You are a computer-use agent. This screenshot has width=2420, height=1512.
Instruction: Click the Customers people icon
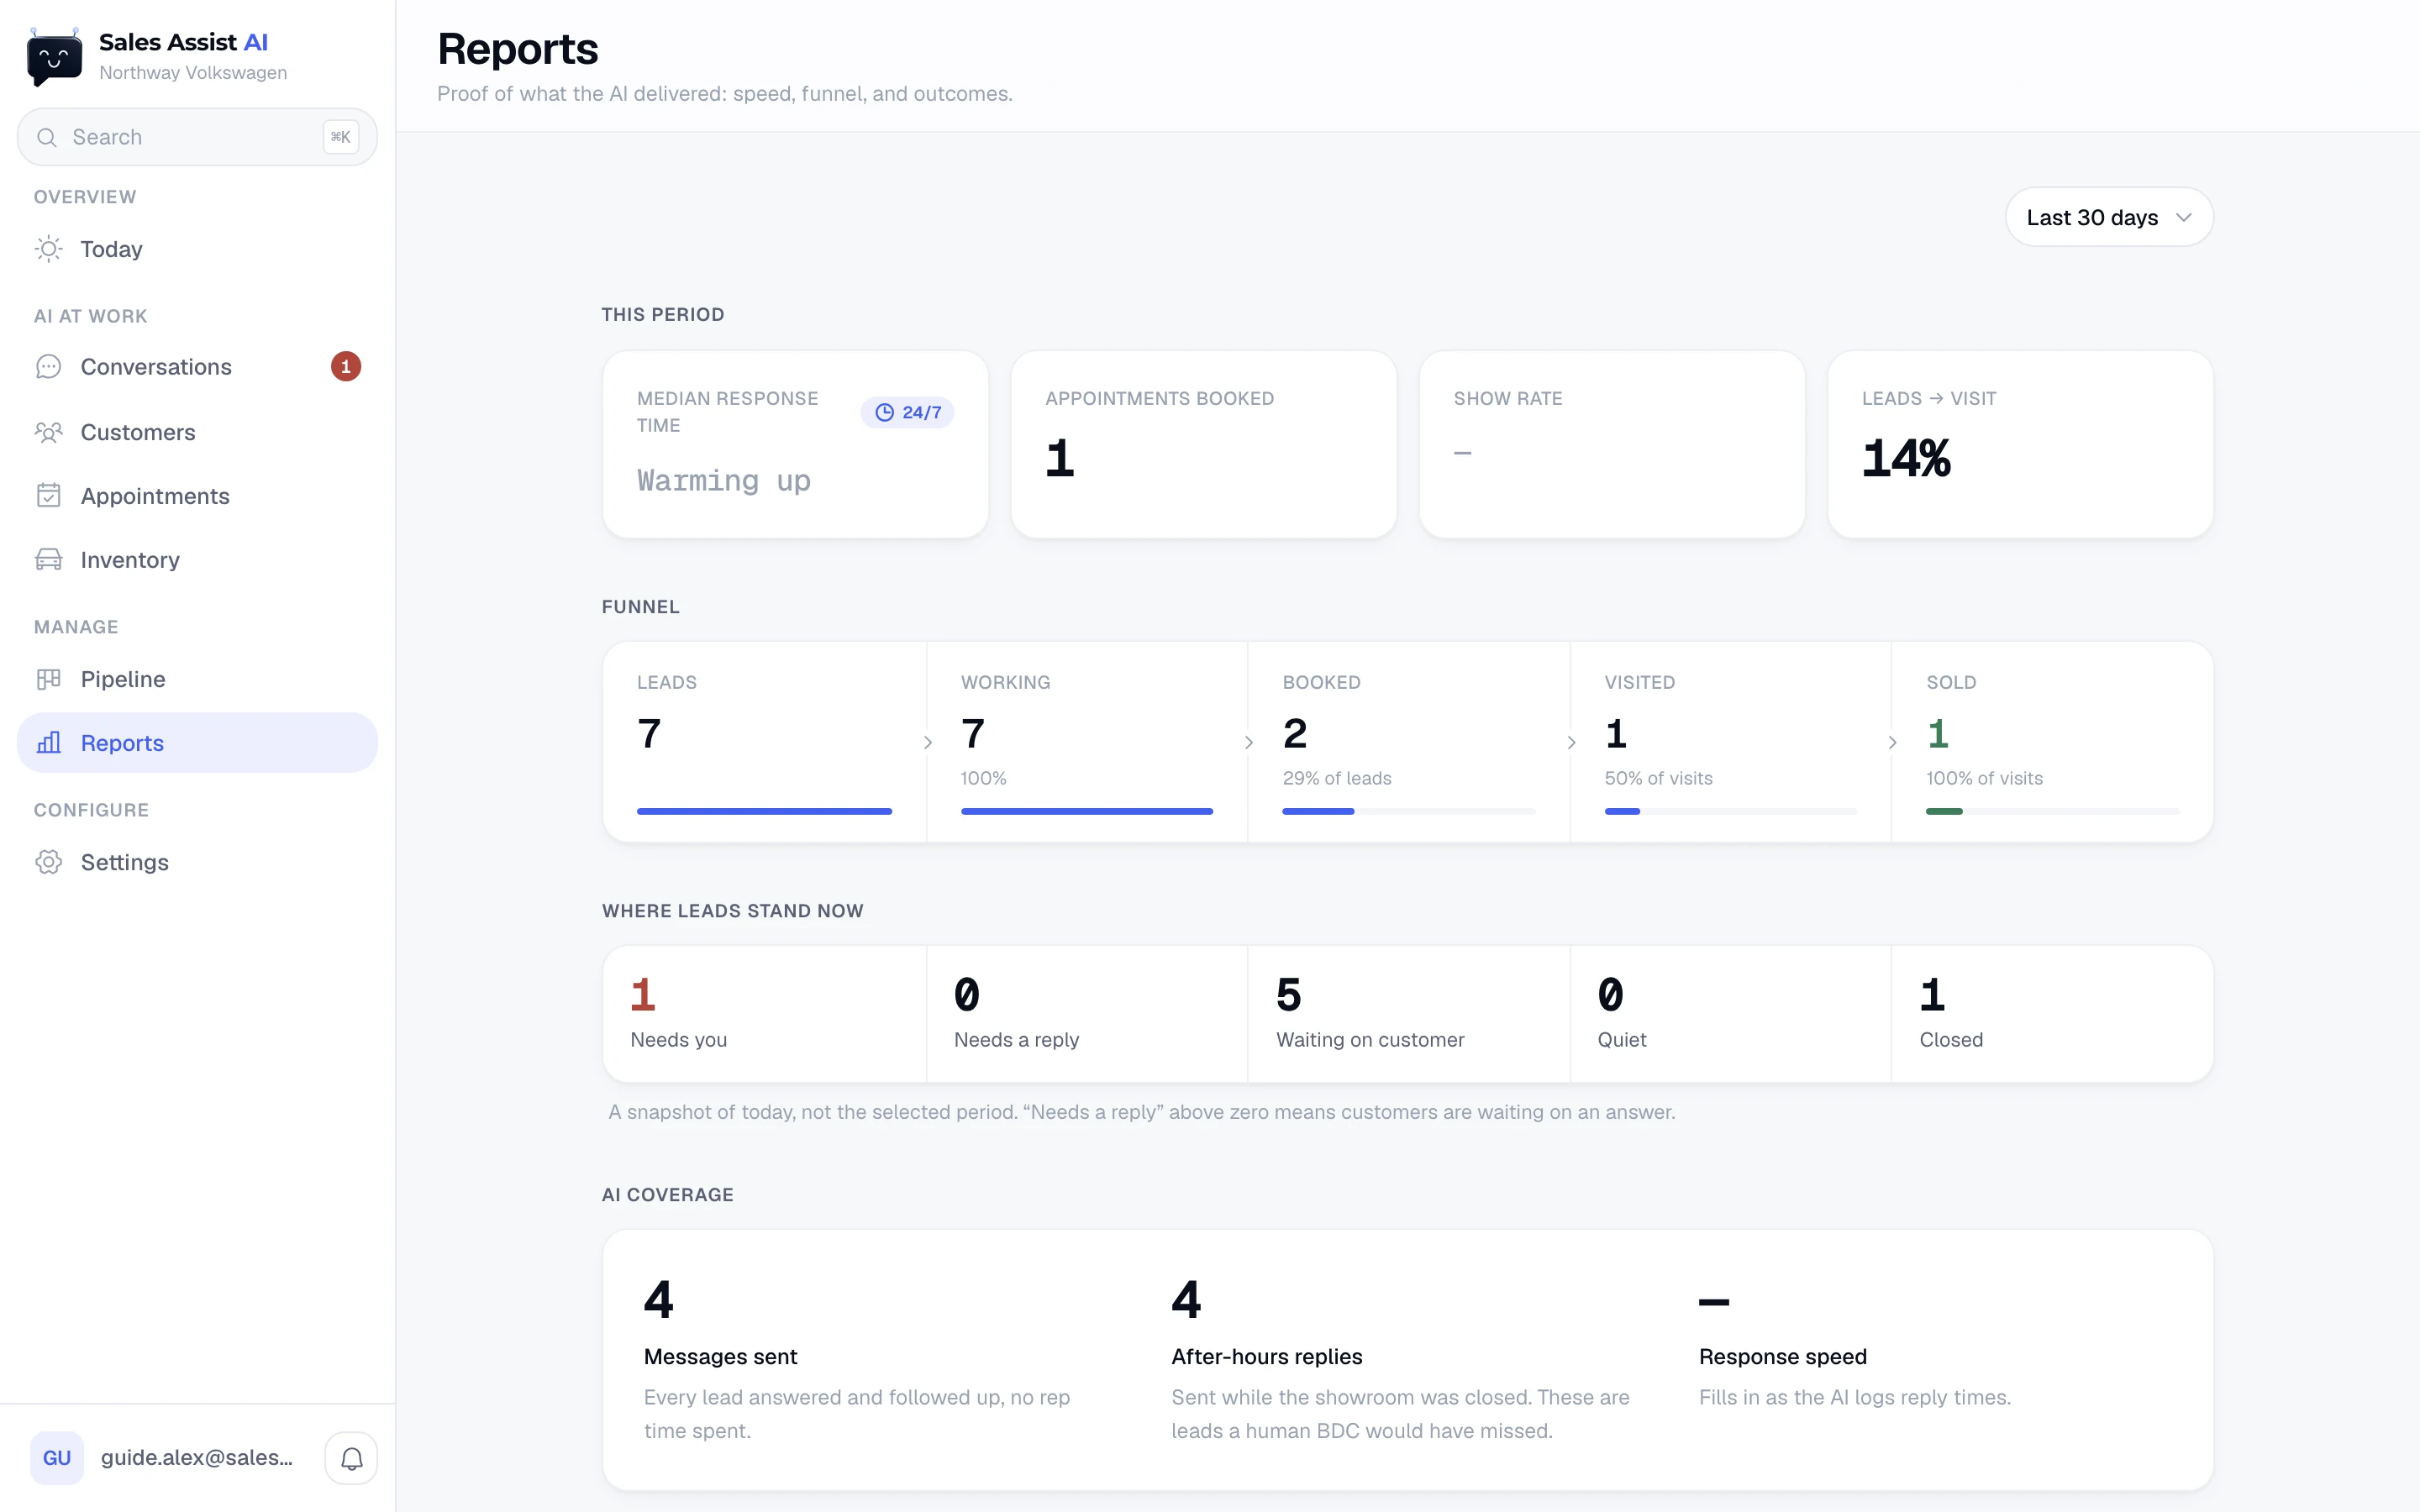pos(48,432)
